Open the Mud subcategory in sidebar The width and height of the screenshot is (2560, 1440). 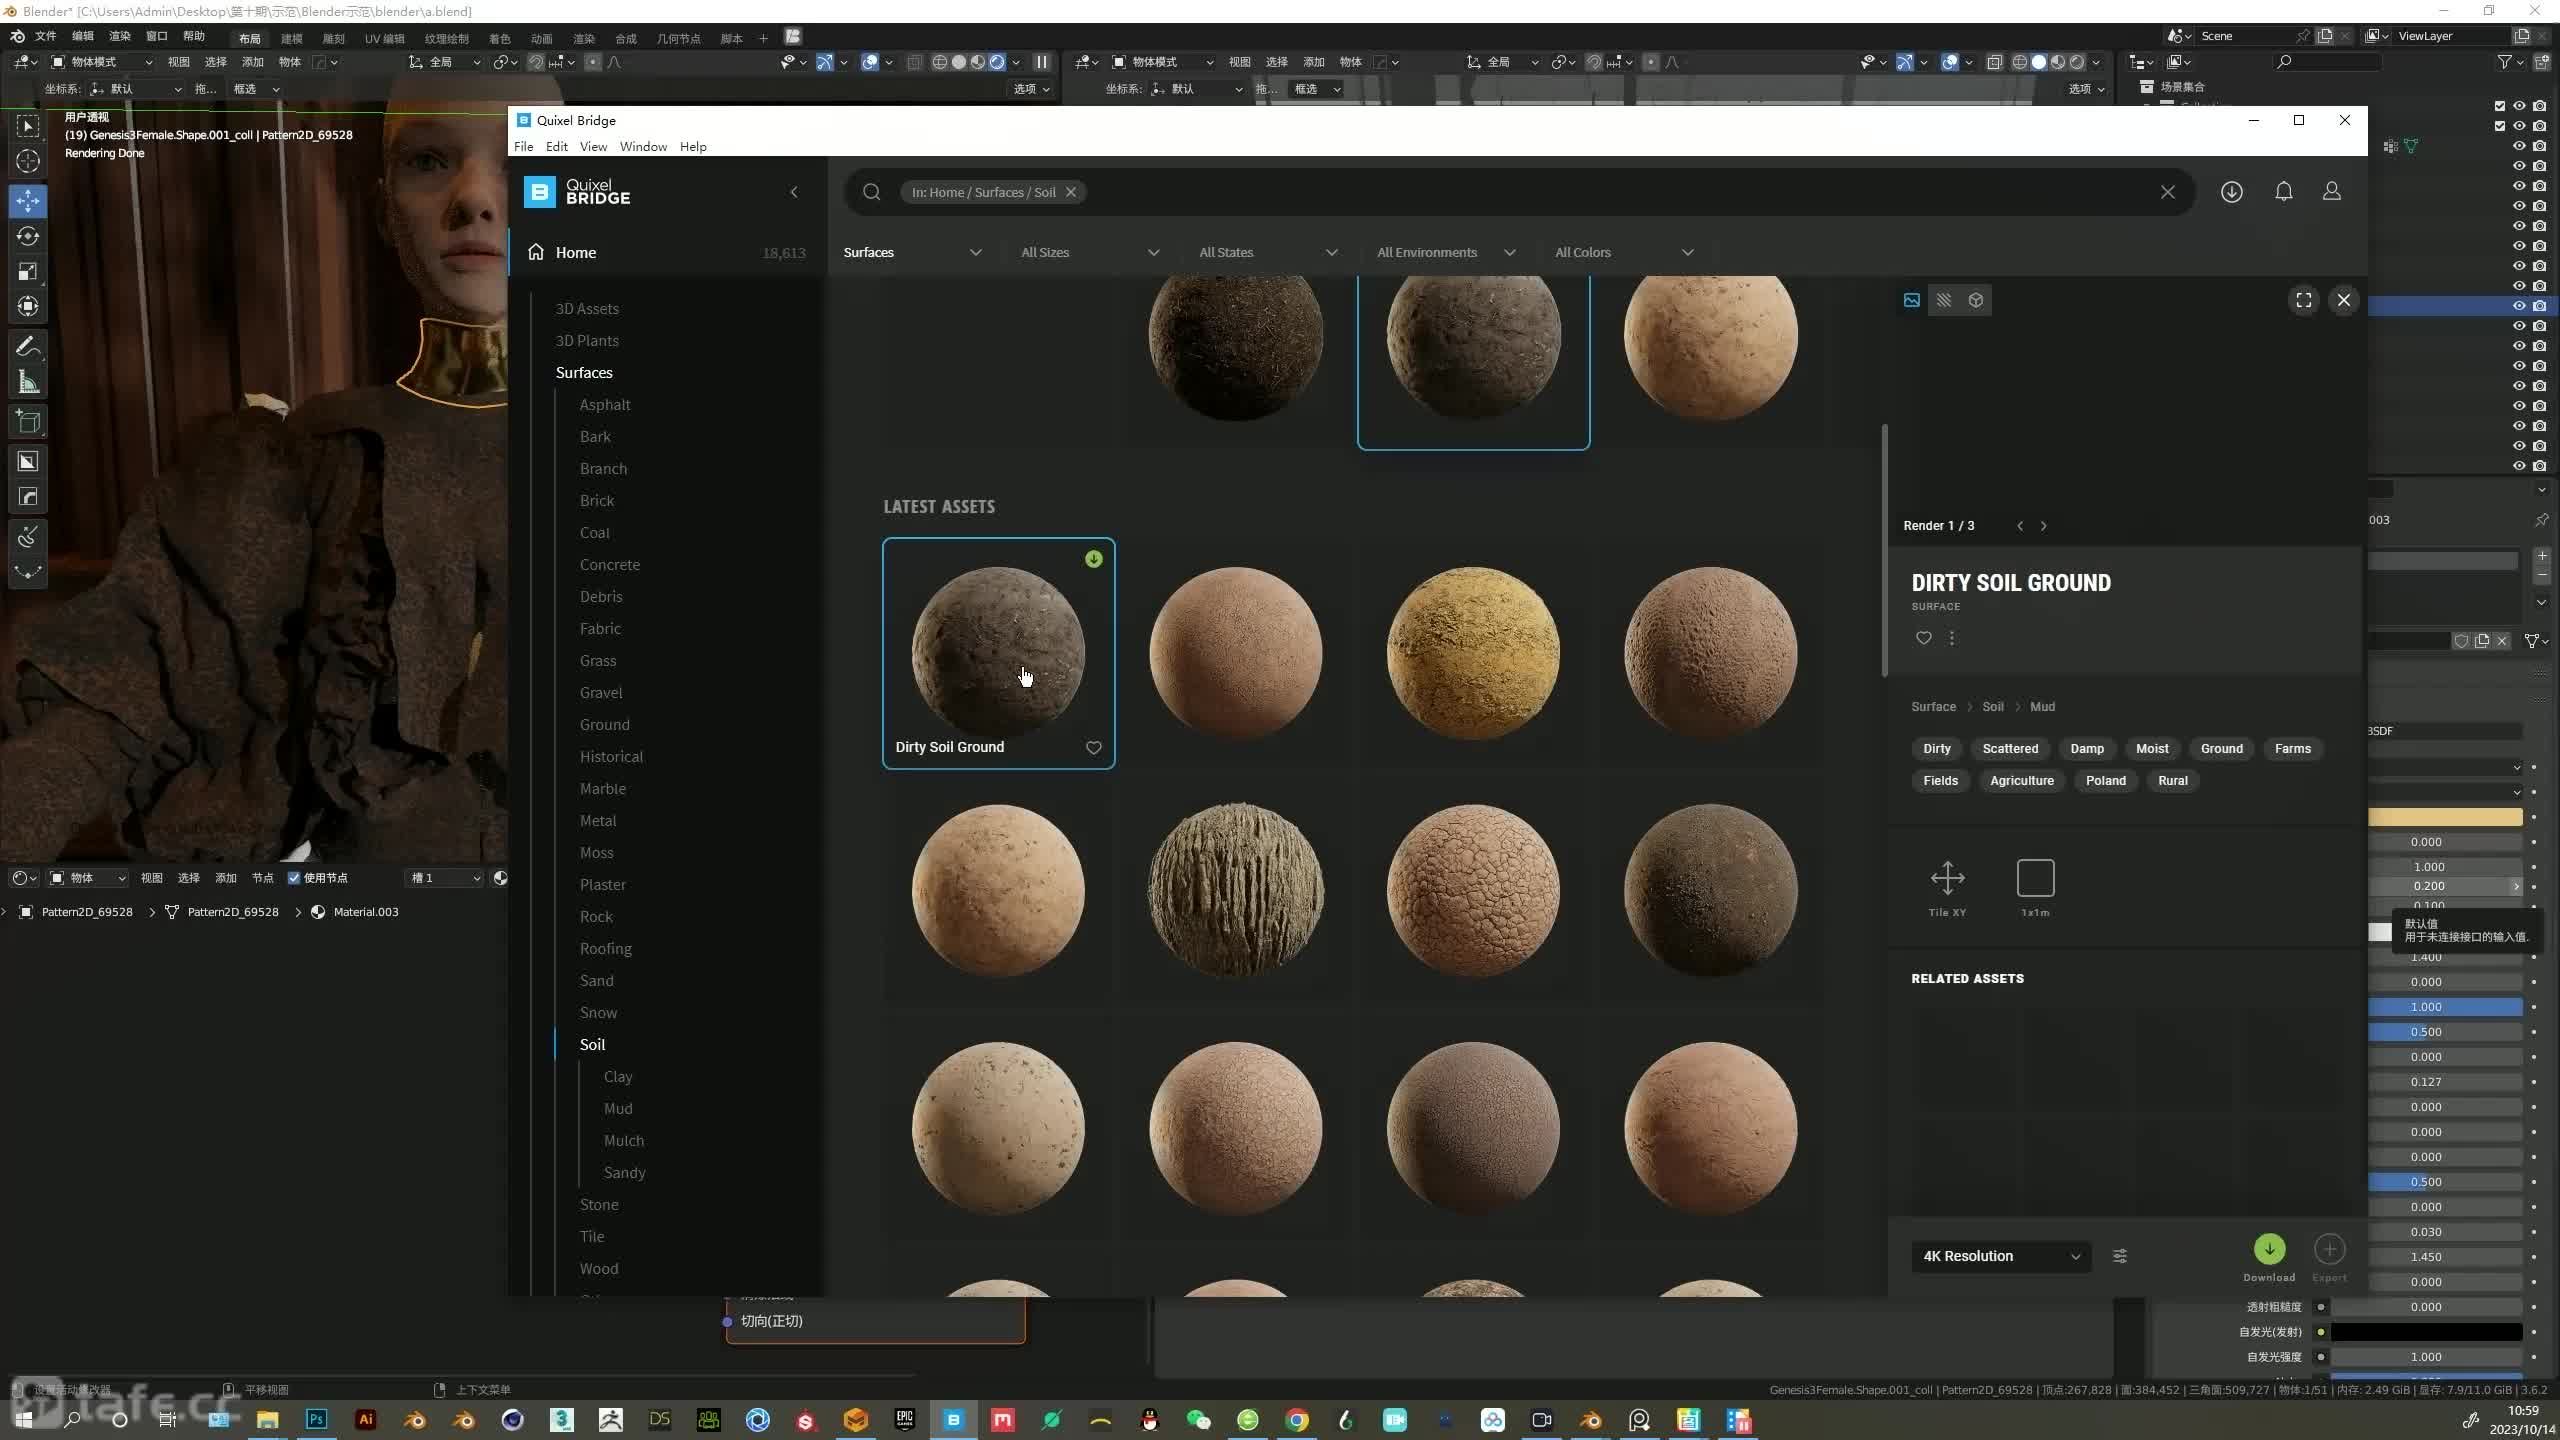point(617,1109)
